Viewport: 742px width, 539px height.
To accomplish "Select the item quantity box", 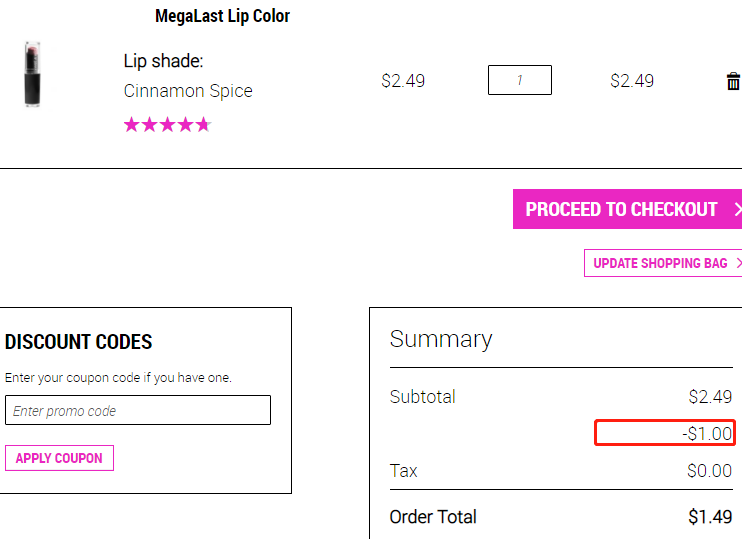I will coord(520,80).
